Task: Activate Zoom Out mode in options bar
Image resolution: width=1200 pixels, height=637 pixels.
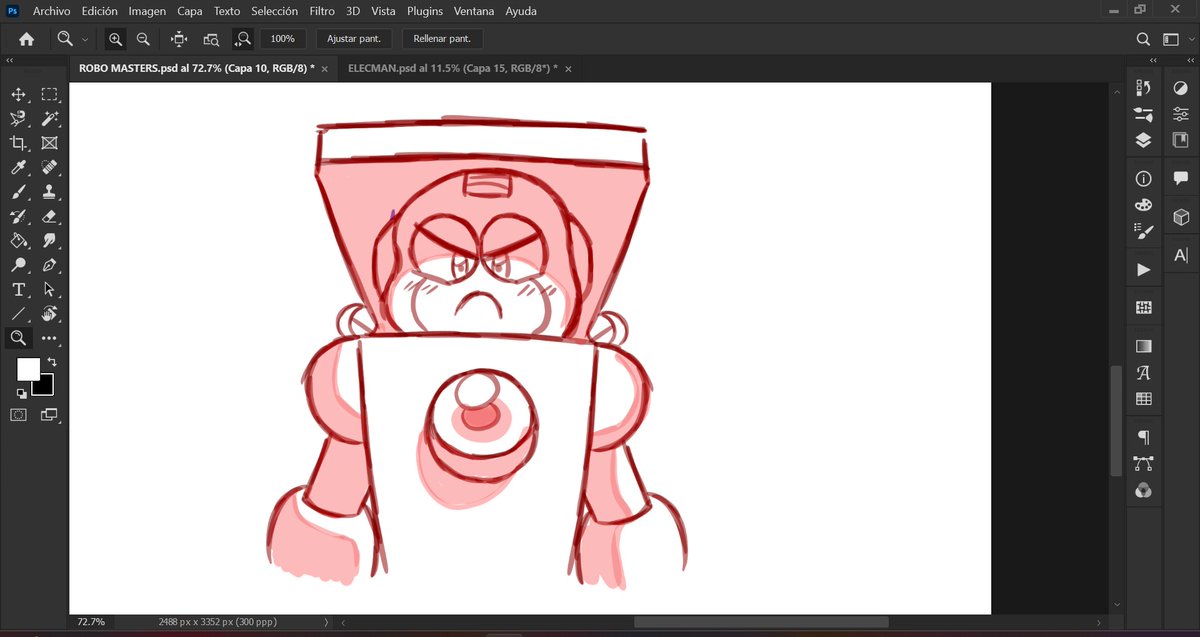Action: (x=143, y=39)
